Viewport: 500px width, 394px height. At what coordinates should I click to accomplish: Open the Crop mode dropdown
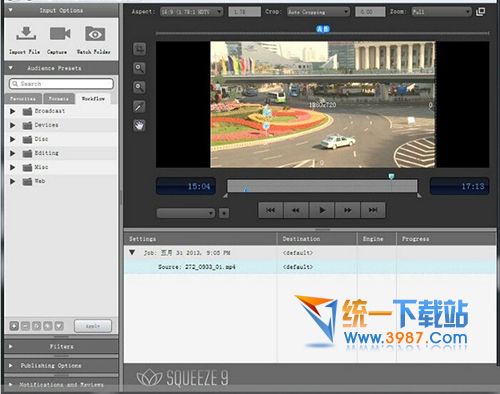click(318, 12)
